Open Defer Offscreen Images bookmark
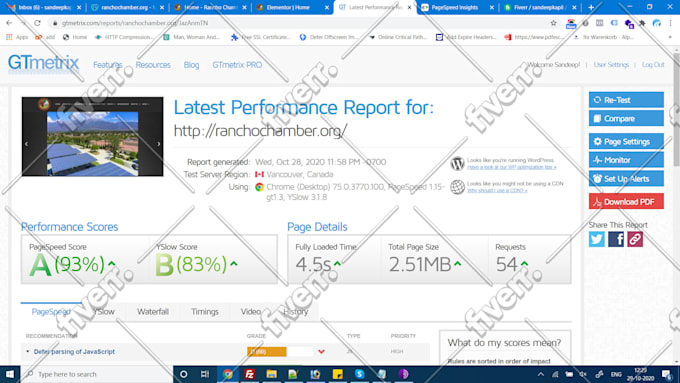Viewport: 680px width, 383px height. click(x=329, y=37)
